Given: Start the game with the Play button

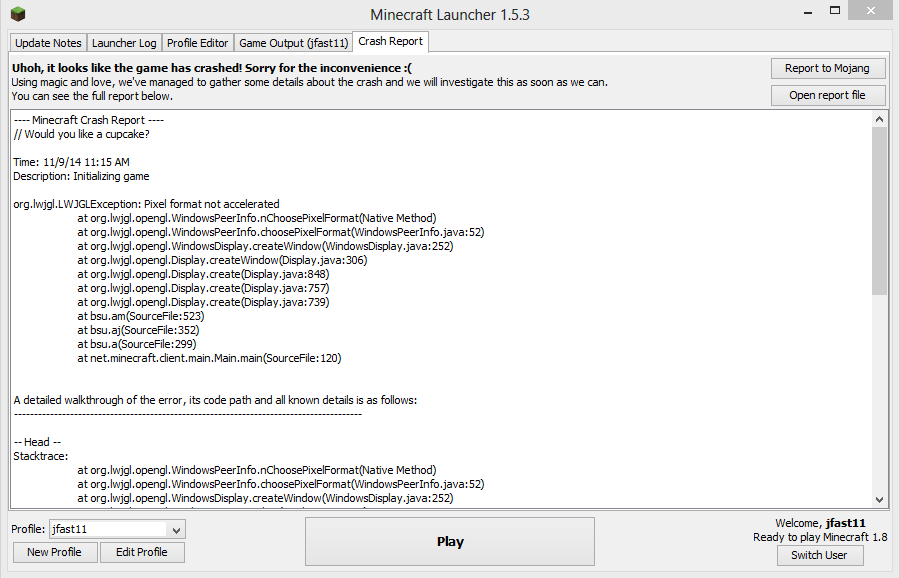Looking at the screenshot, I should coord(450,541).
